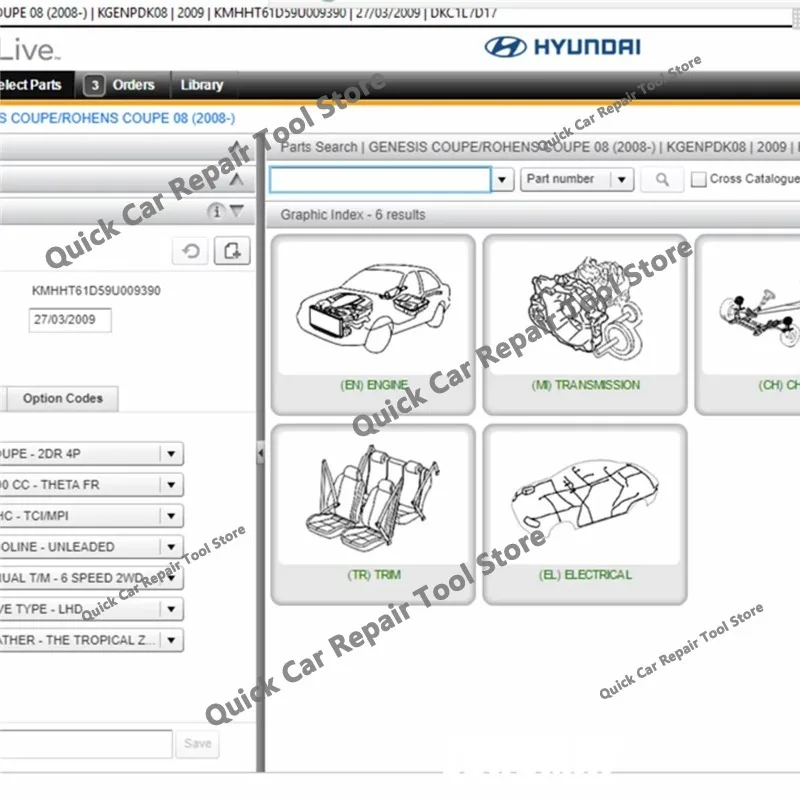Open the Part number search type dropdown
Viewport: 800px width, 800px height.
577,180
